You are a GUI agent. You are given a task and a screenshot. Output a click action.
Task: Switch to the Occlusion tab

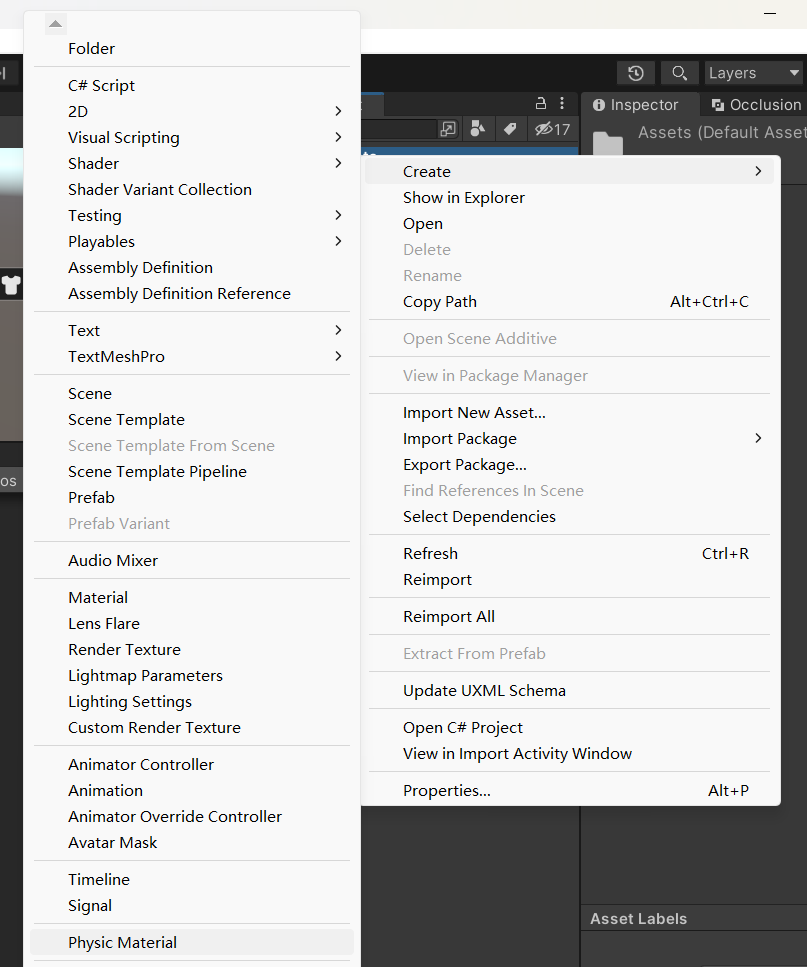(x=756, y=105)
